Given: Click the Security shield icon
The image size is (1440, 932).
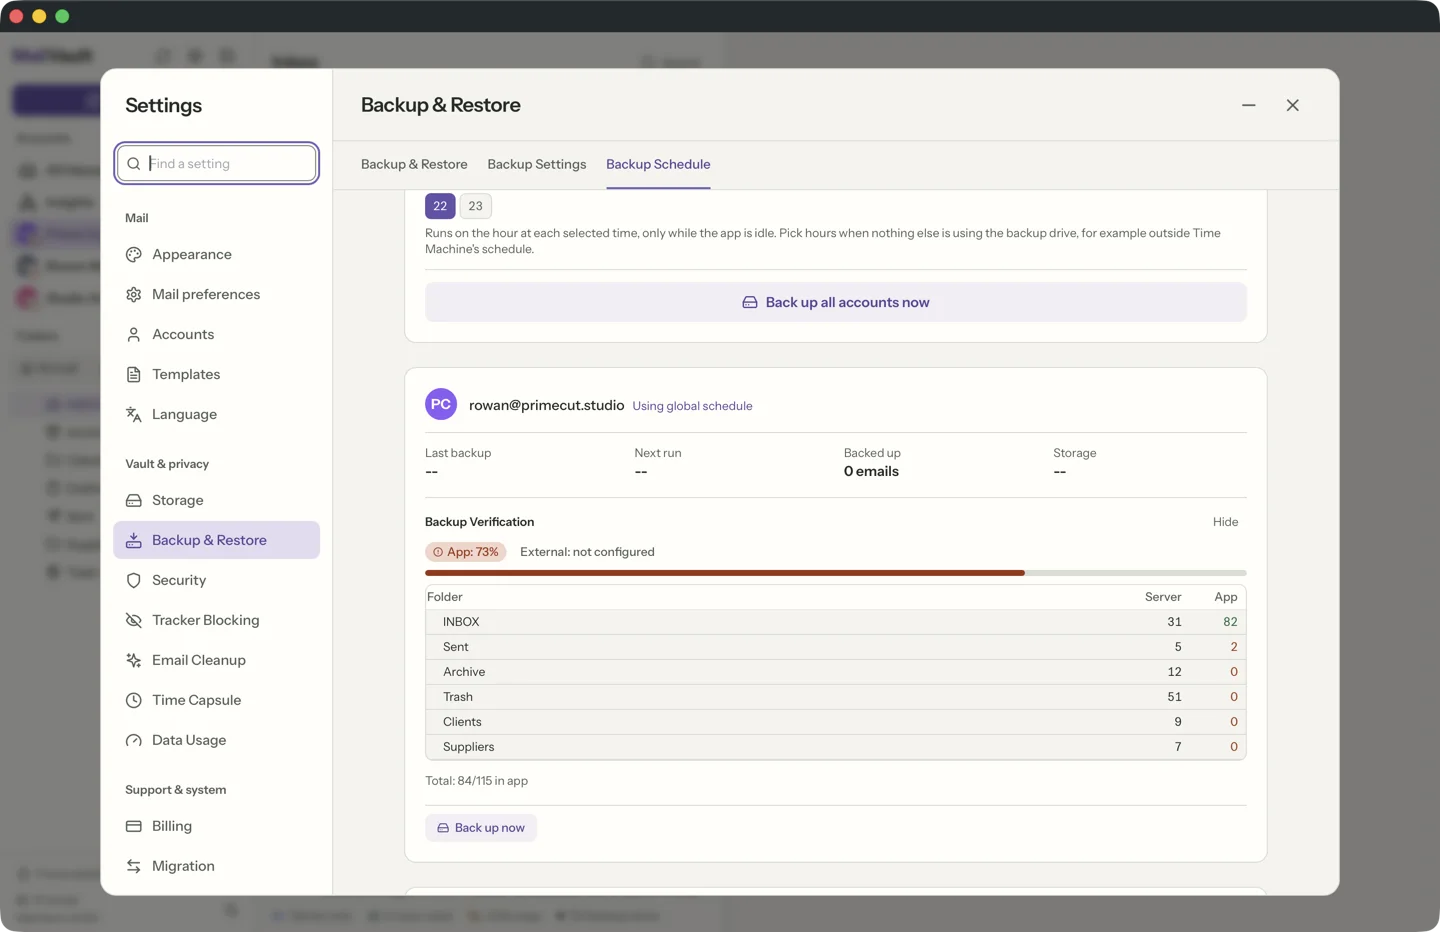Looking at the screenshot, I should tap(134, 581).
